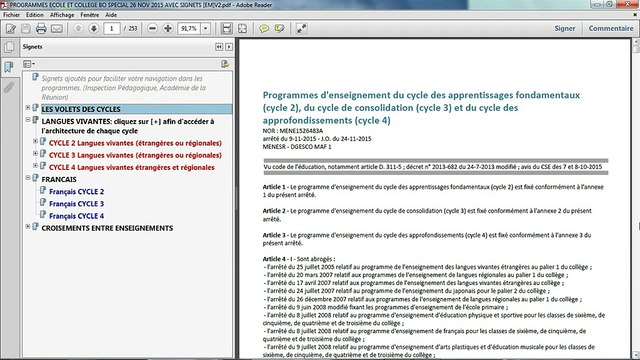Open CYCLE 4 Langues vivantes bookmark
The image size is (640, 360).
131,167
